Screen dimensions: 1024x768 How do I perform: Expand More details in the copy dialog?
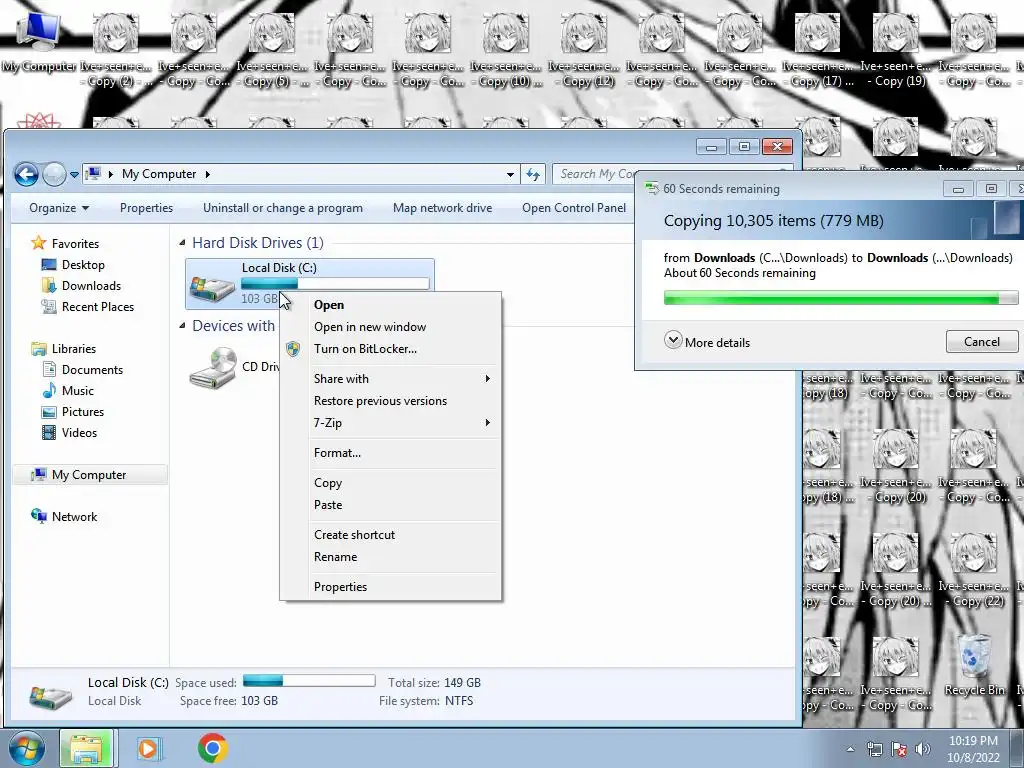click(x=707, y=342)
